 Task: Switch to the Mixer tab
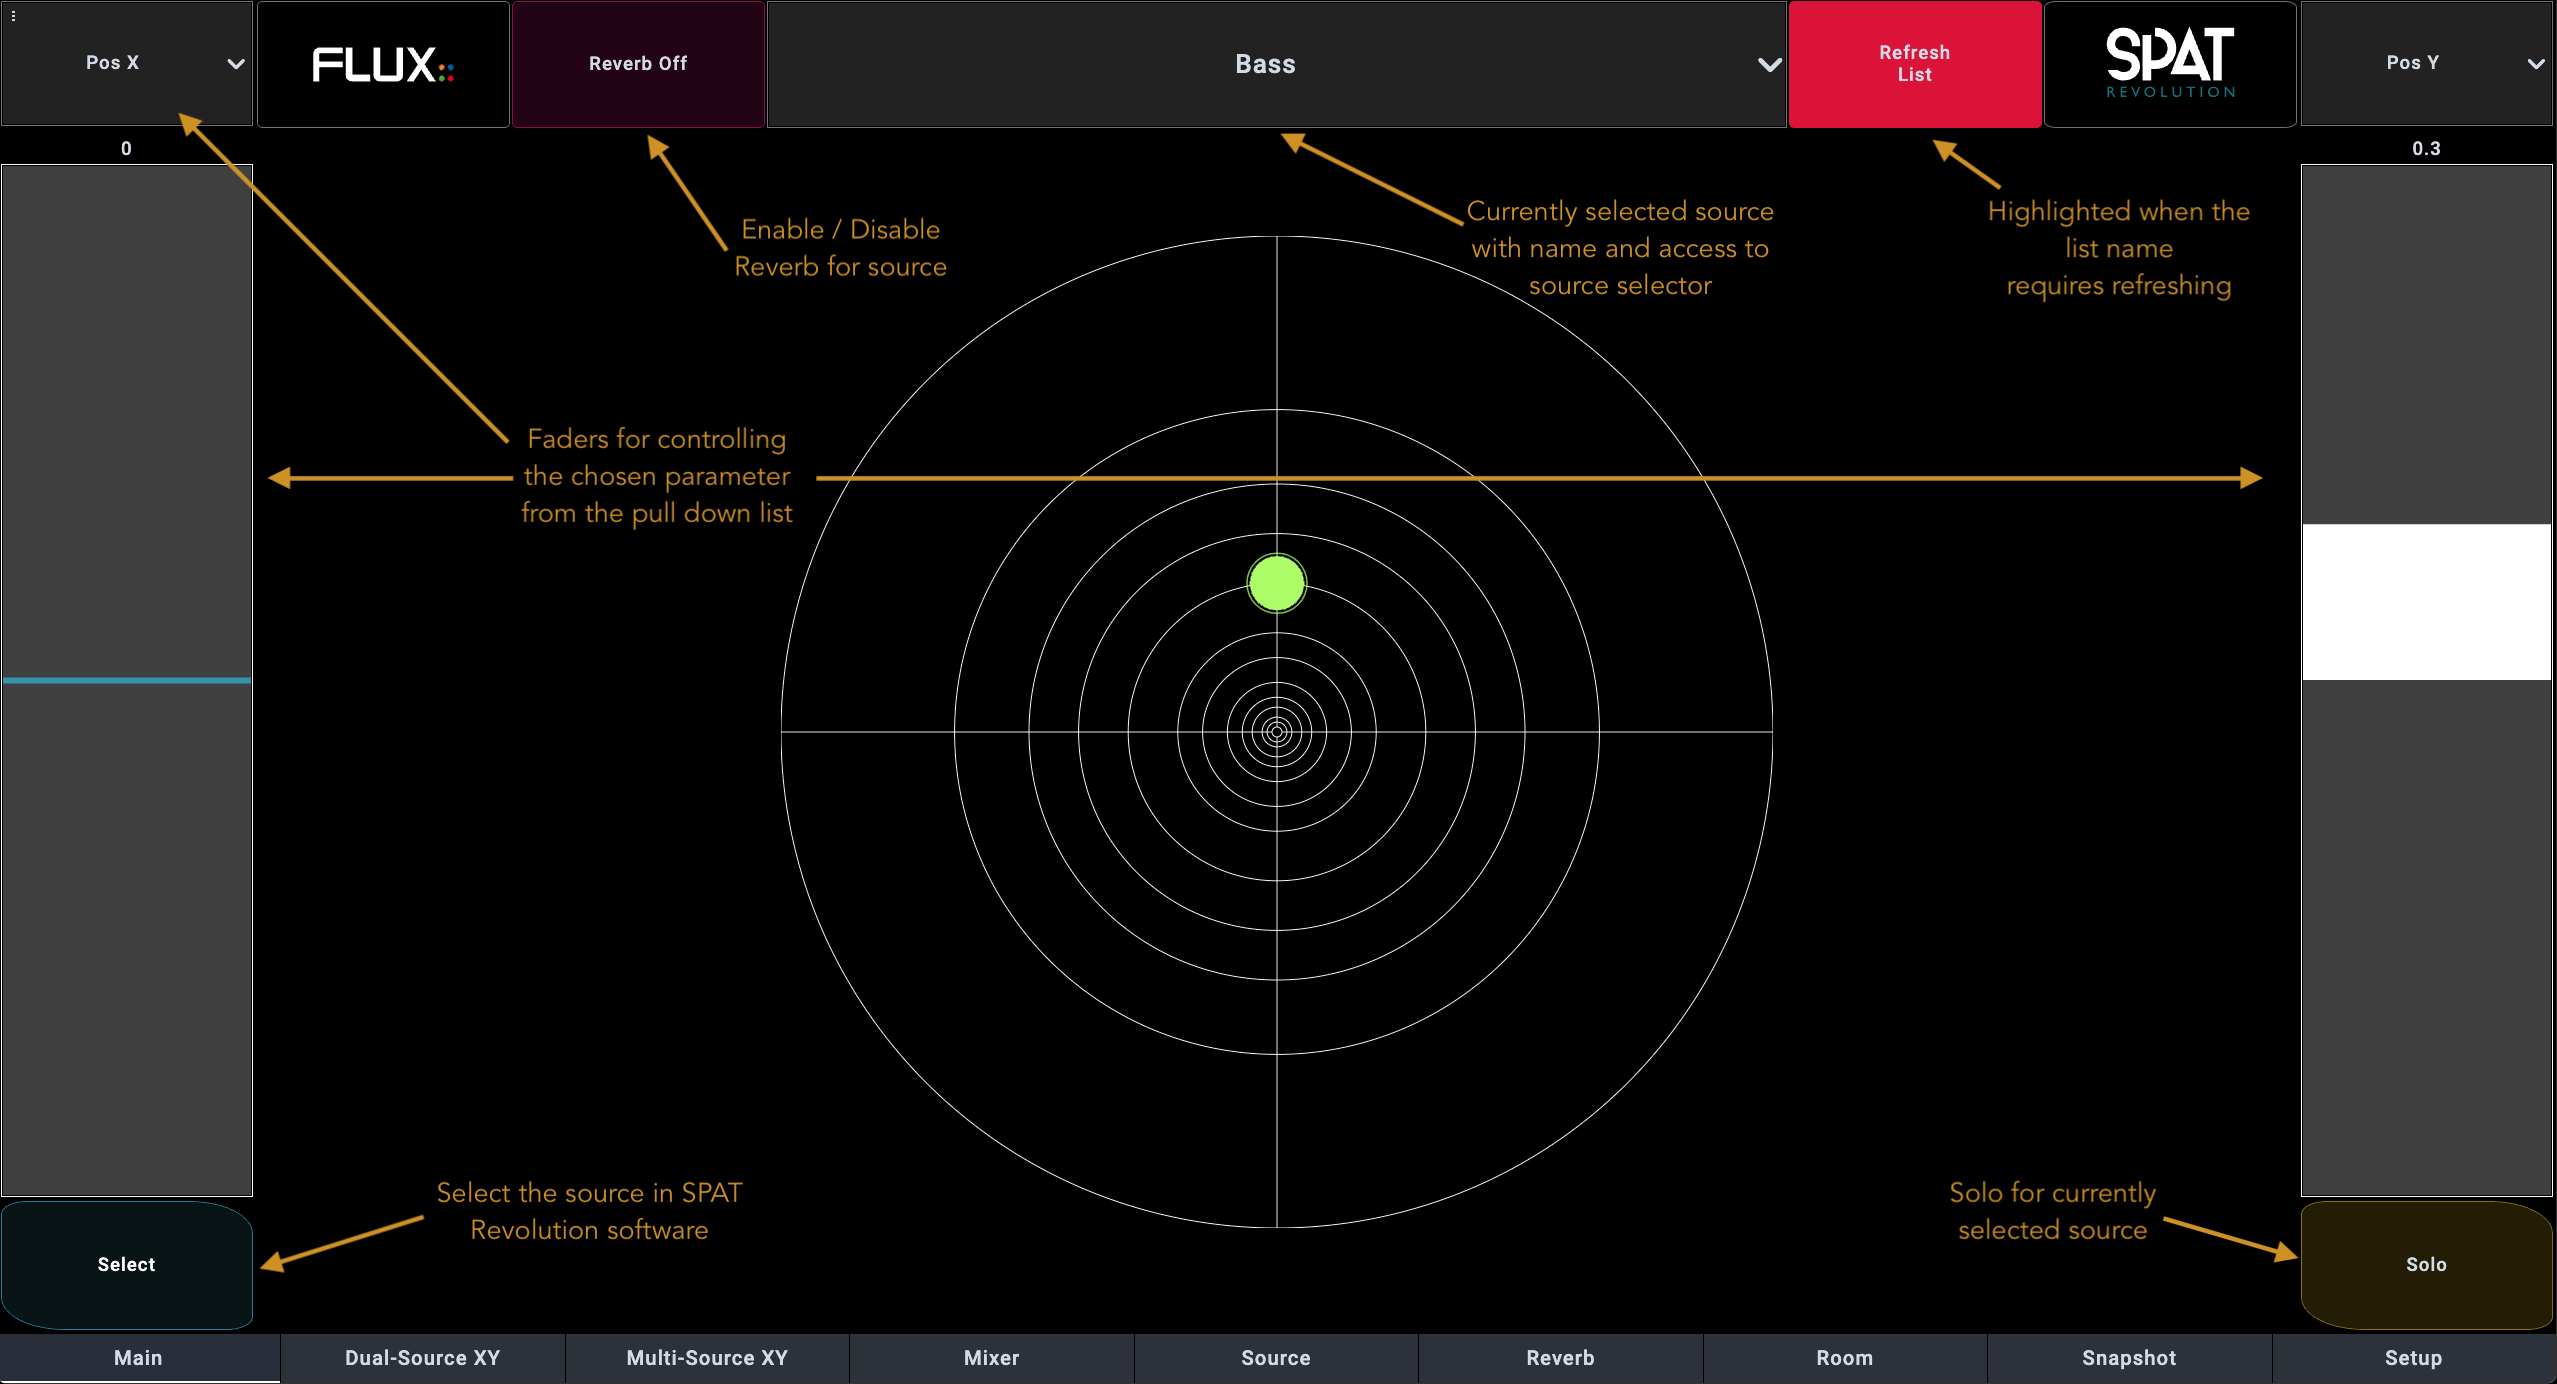(991, 1358)
